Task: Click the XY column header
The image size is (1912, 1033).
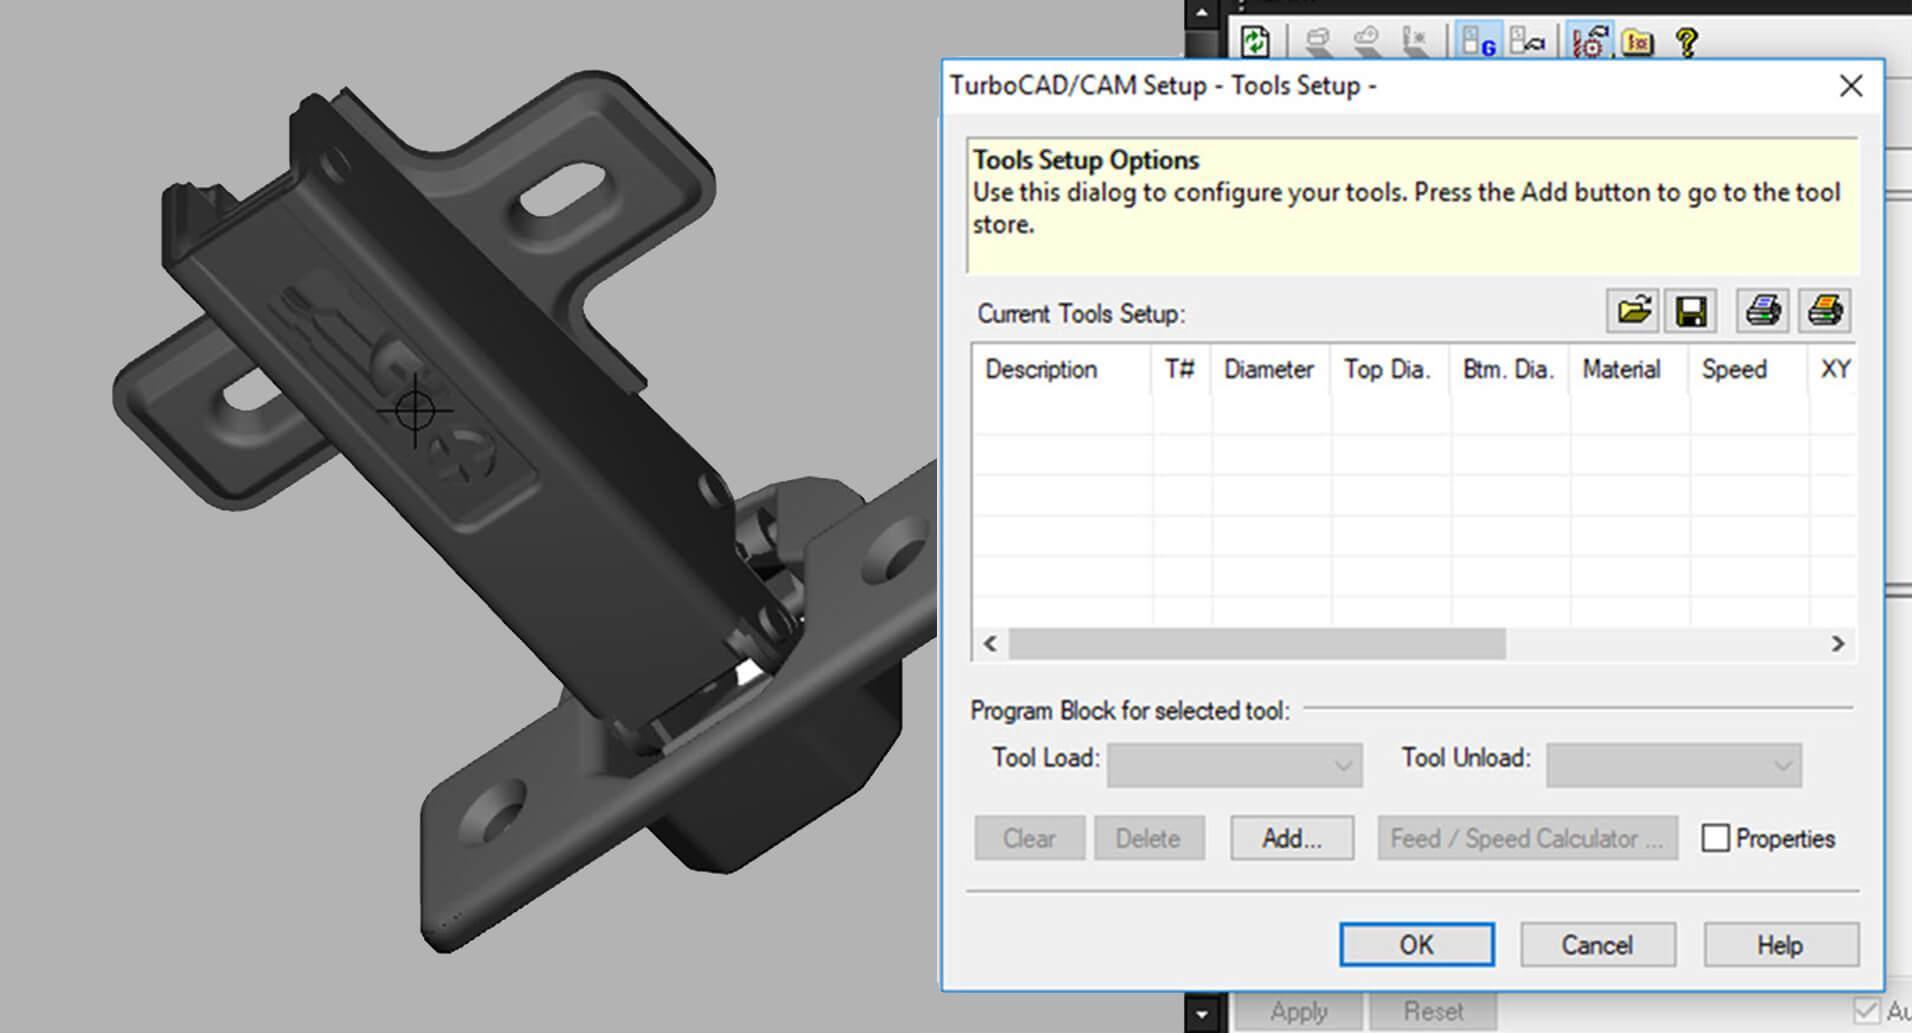Action: pyautogui.click(x=1833, y=370)
